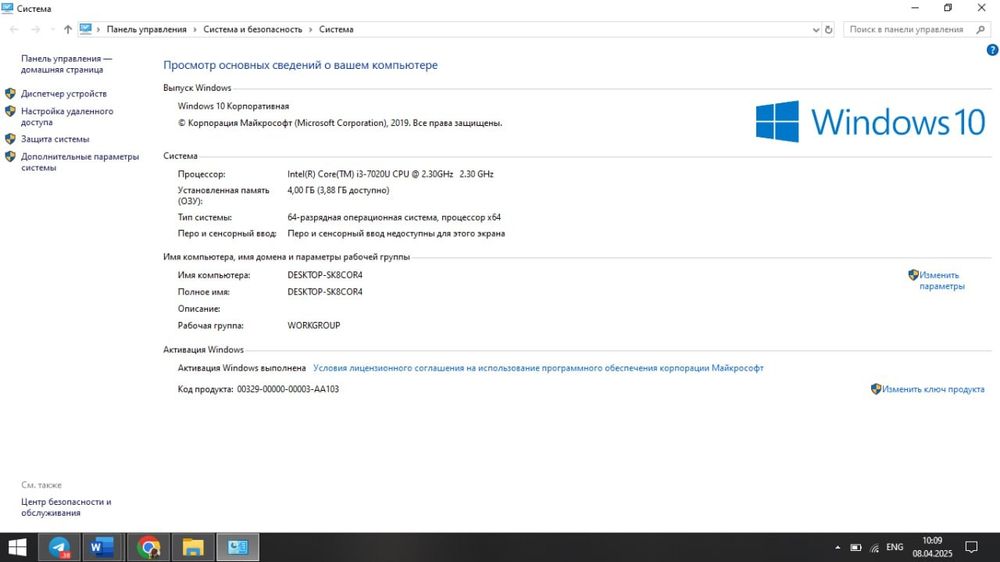
Task: Open the clock and date flyout
Action: point(932,547)
